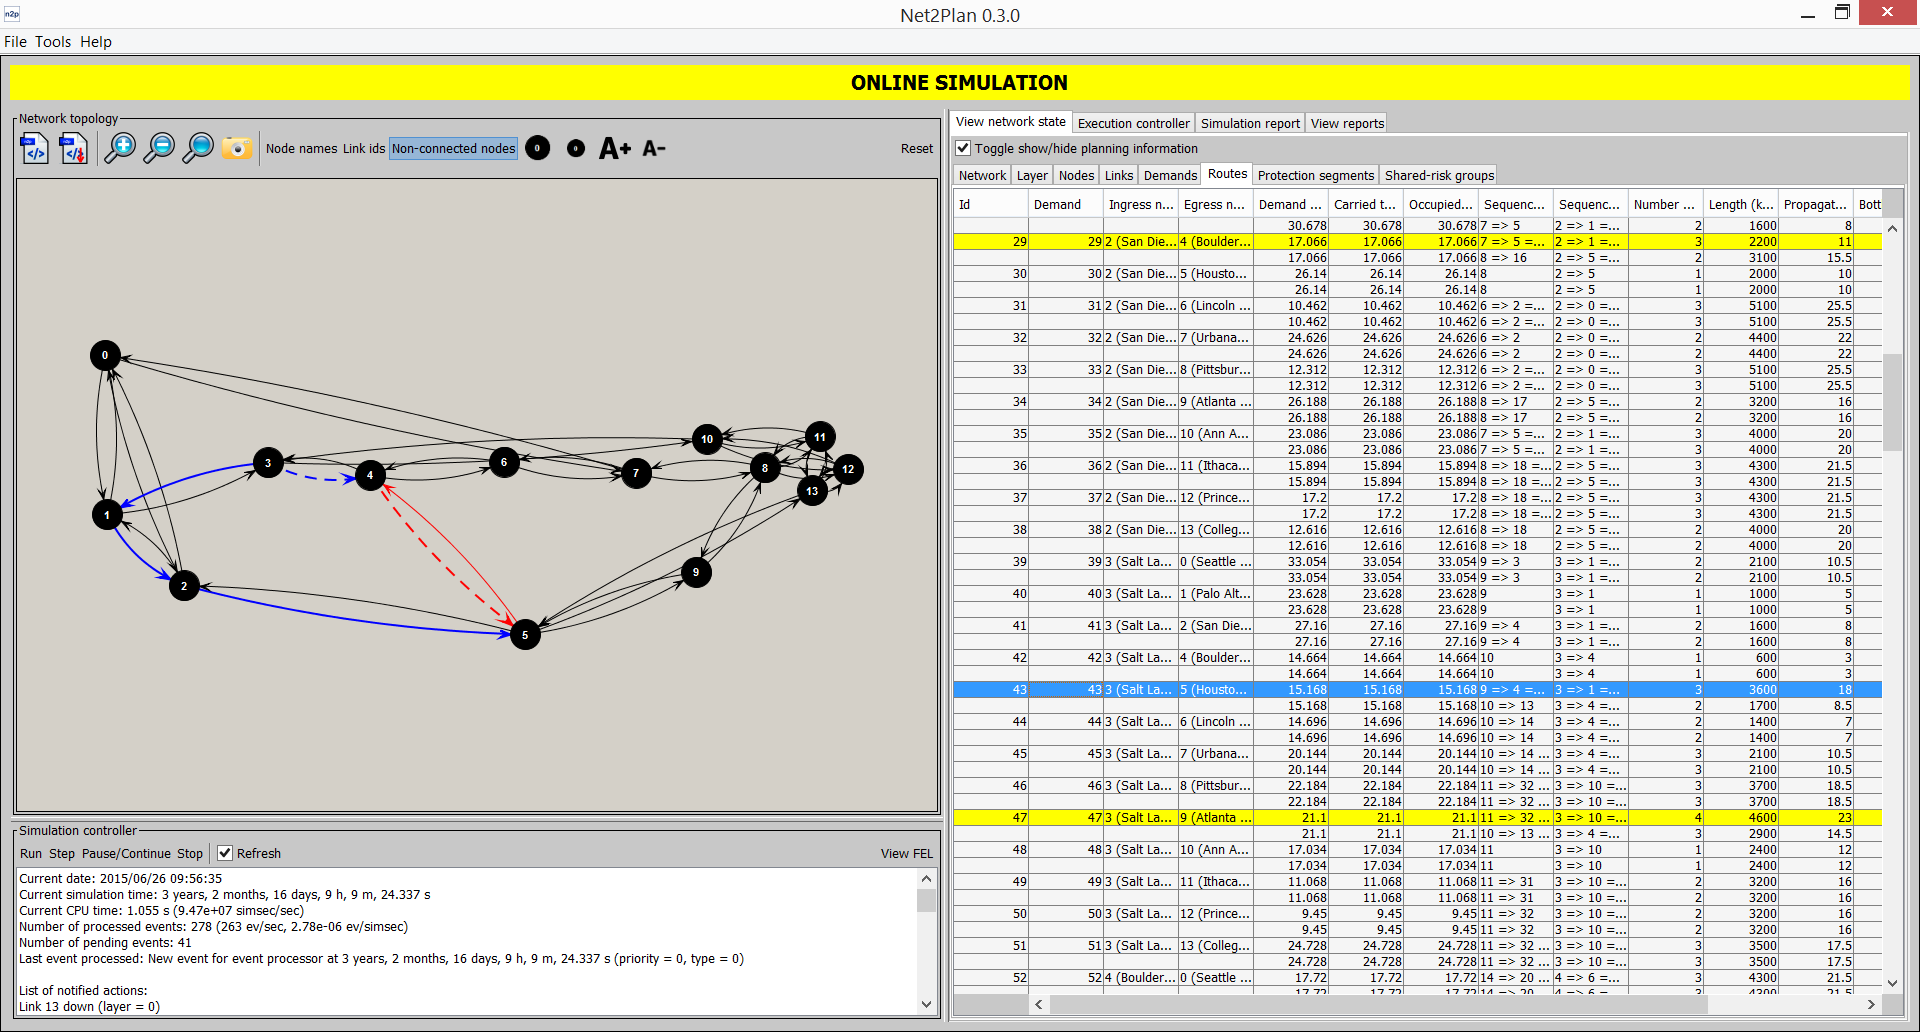The image size is (1920, 1033).
Task: Select node 7 in the topology
Action: [636, 473]
